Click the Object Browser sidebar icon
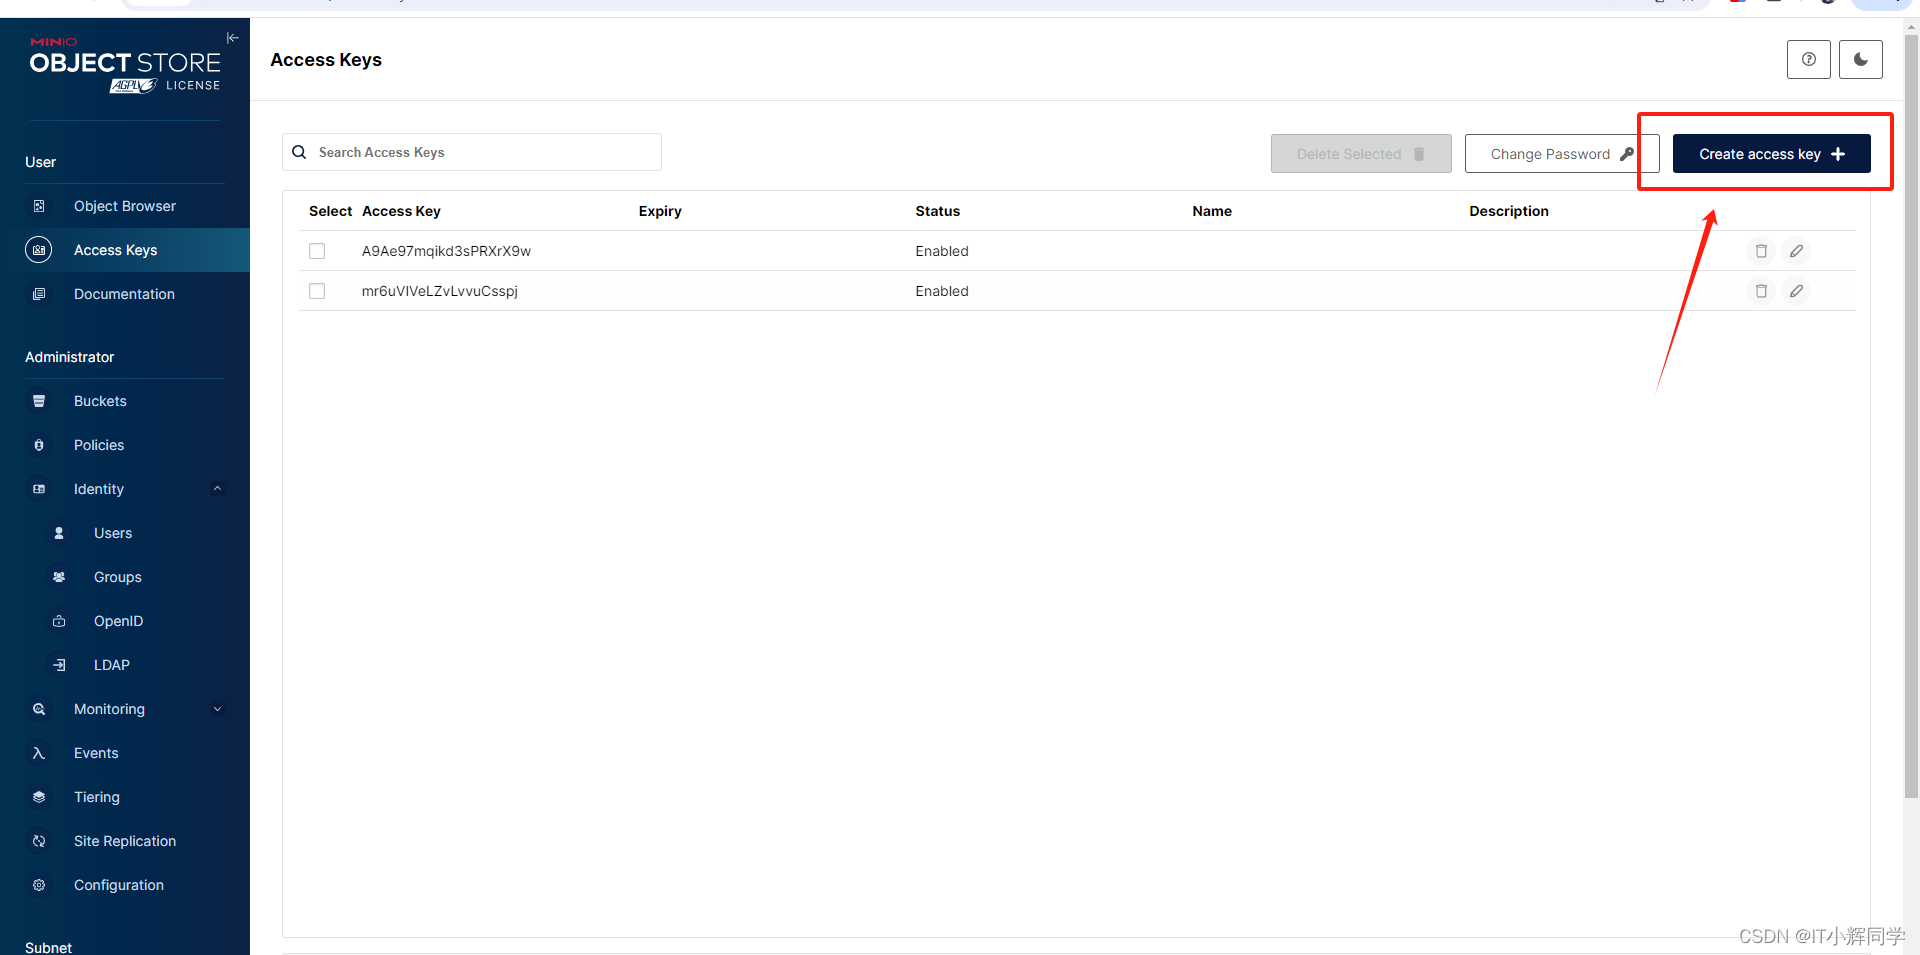The image size is (1920, 955). tap(39, 206)
